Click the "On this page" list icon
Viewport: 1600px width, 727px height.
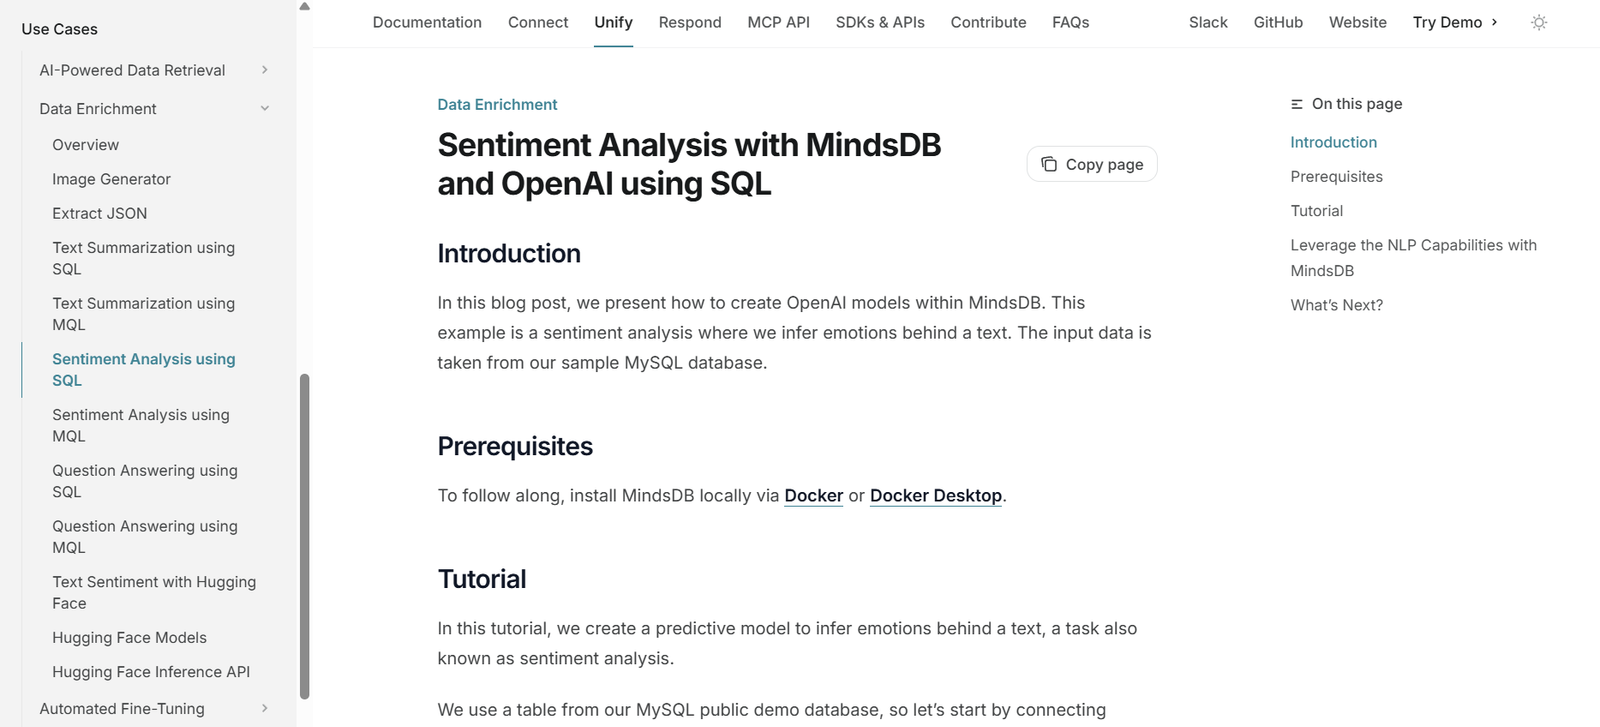pos(1296,103)
